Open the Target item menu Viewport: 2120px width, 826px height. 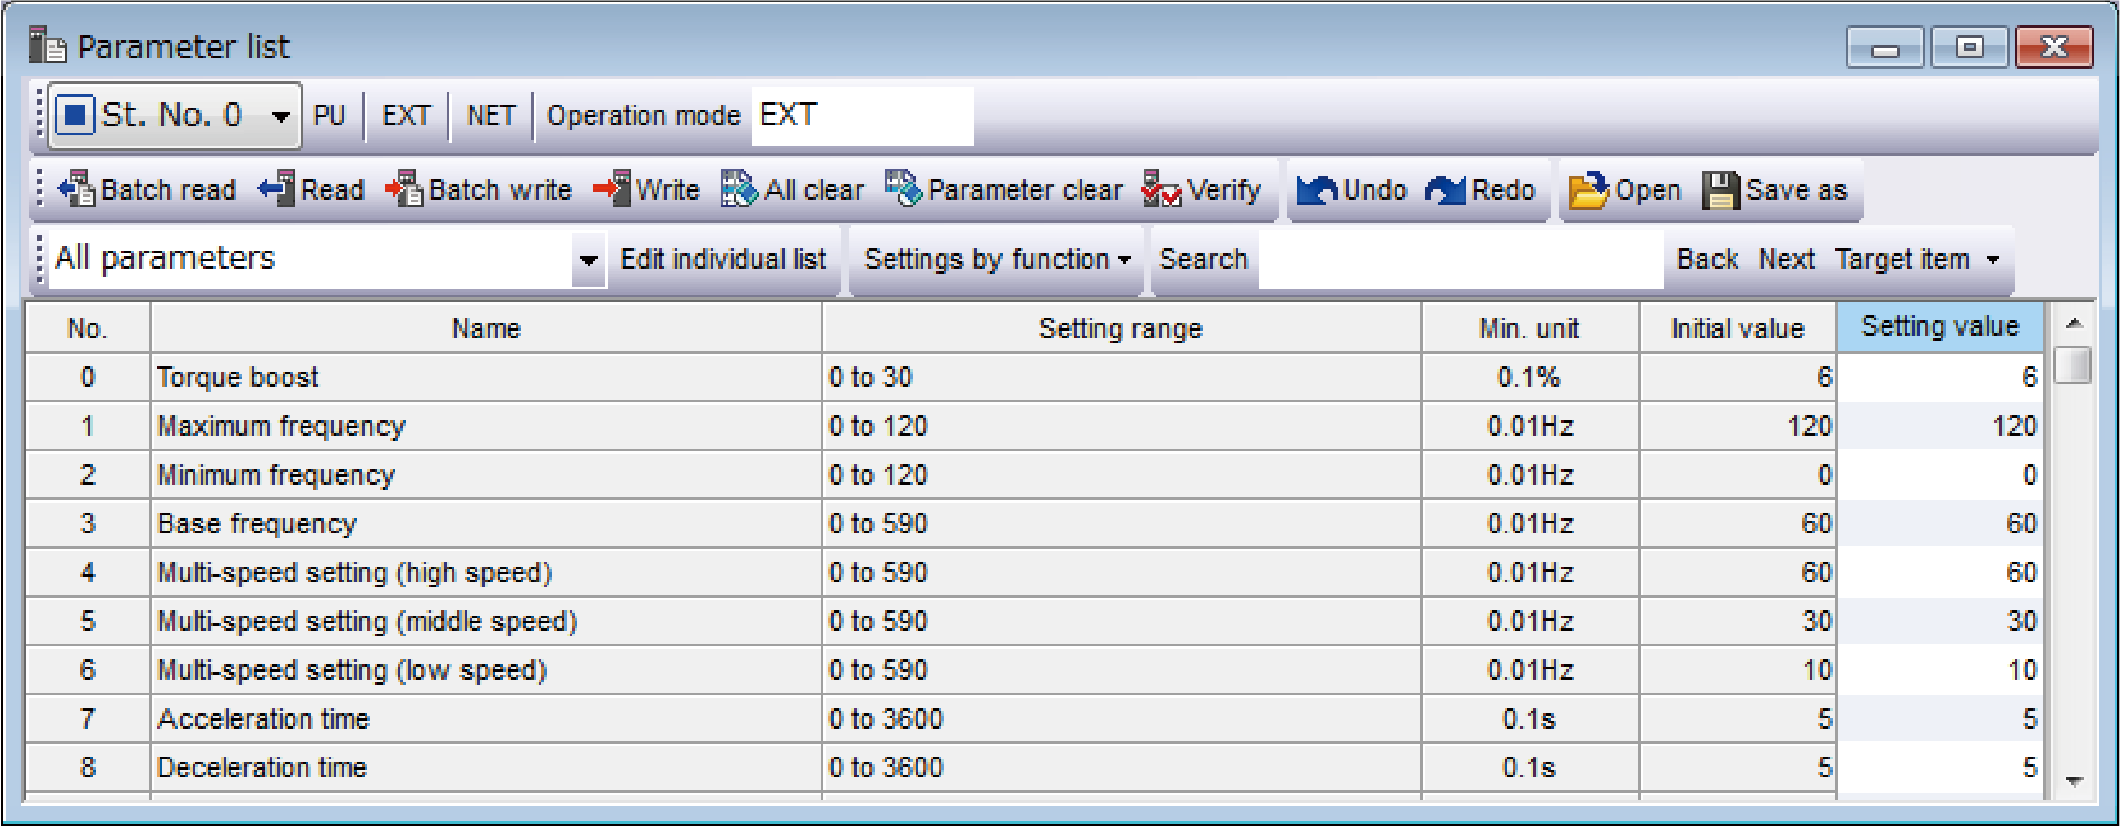1916,260
